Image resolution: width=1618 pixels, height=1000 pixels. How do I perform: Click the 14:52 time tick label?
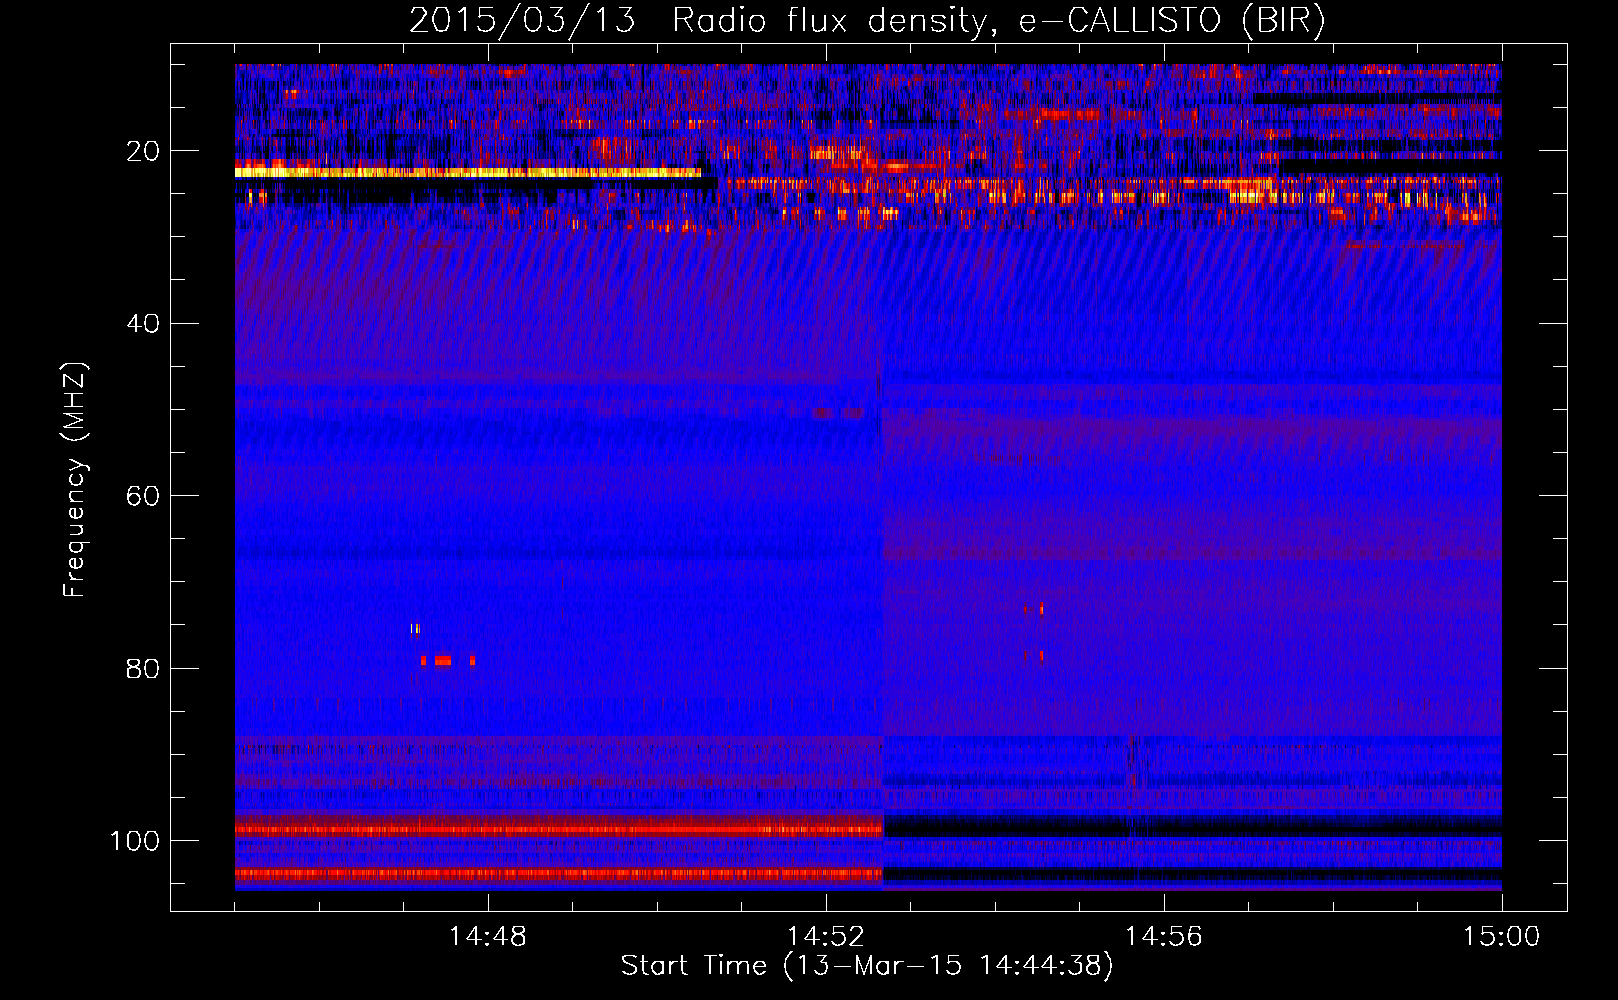[x=826, y=936]
